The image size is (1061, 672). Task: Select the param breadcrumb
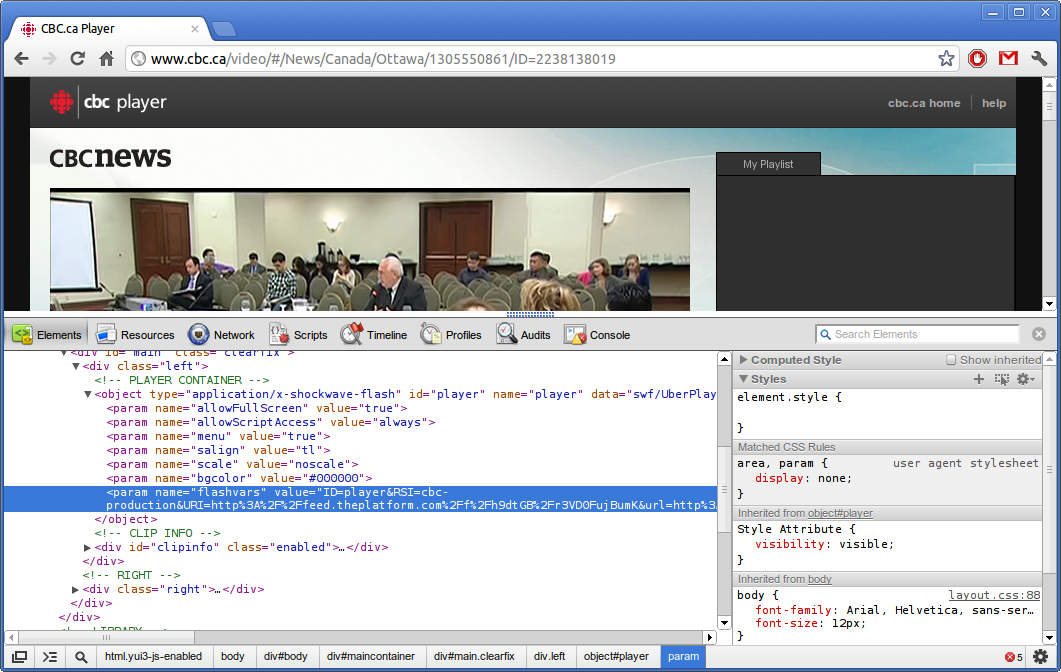tap(683, 656)
